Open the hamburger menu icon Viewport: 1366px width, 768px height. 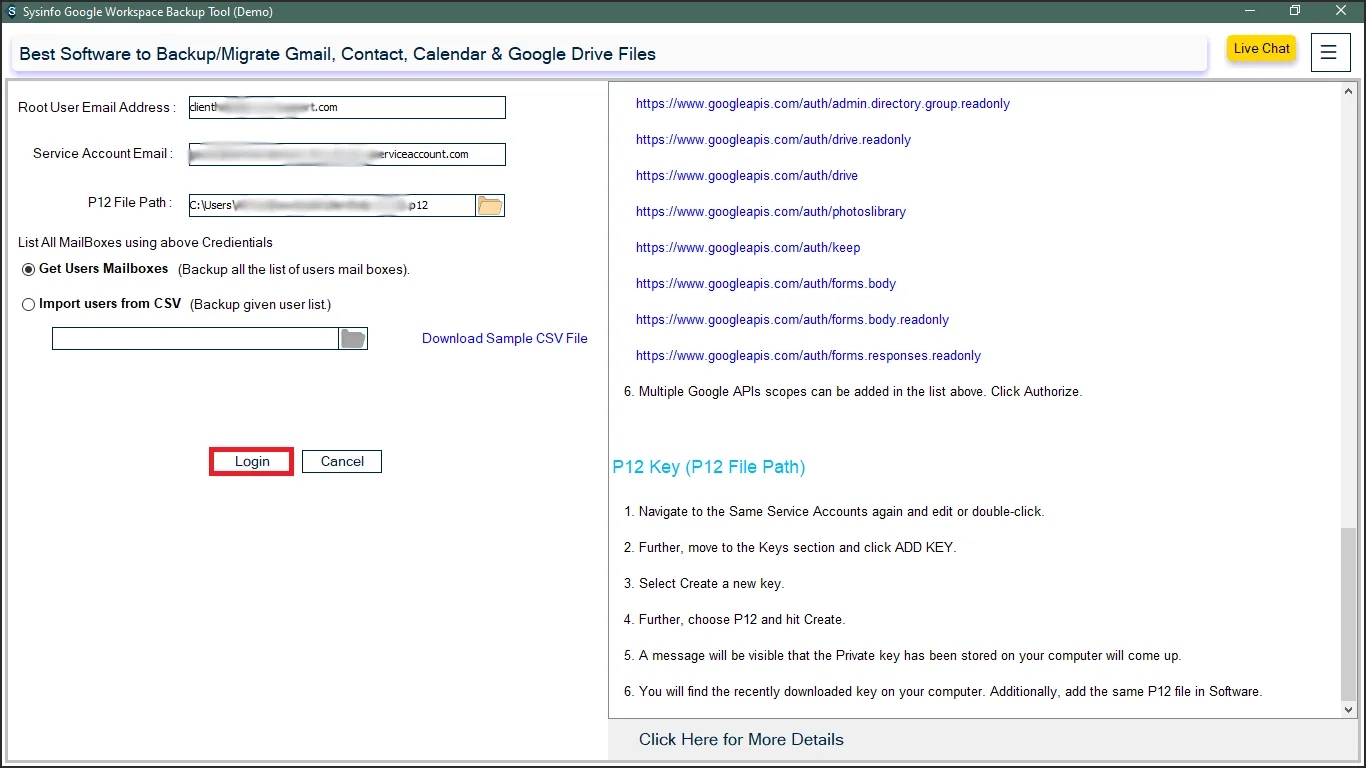[1329, 53]
